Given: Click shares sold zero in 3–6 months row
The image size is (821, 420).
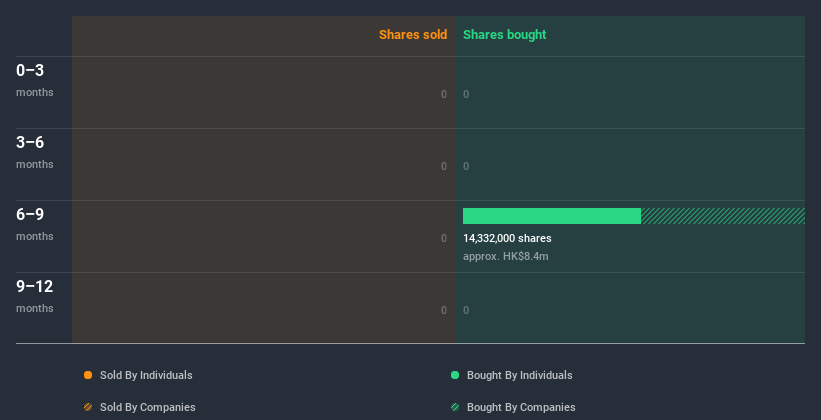Looking at the screenshot, I should (444, 167).
